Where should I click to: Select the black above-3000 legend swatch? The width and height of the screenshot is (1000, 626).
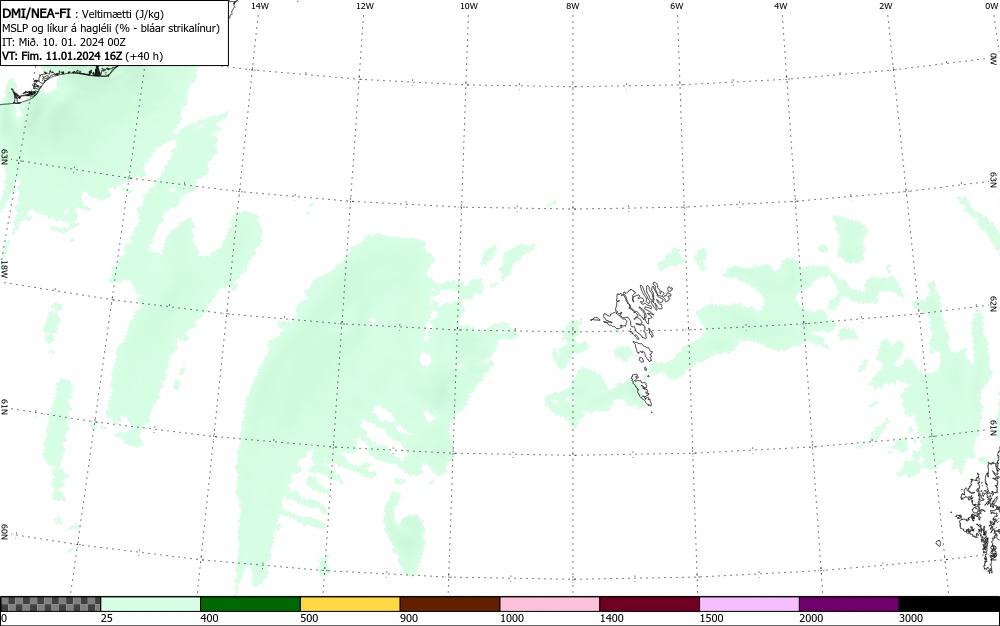[949, 604]
